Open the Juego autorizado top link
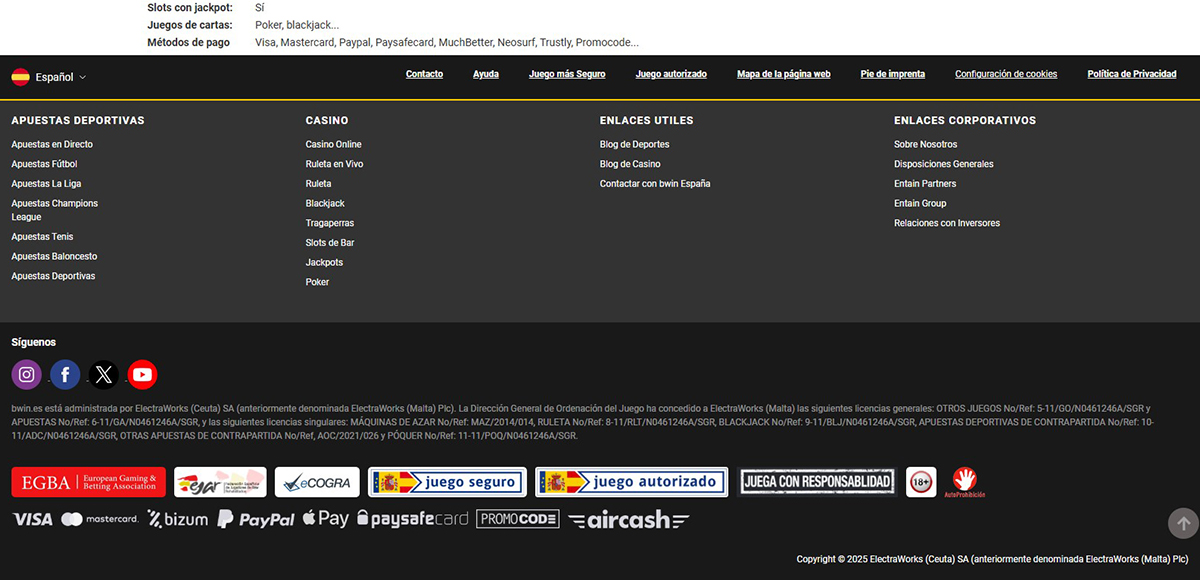This screenshot has width=1200, height=580. tap(671, 74)
